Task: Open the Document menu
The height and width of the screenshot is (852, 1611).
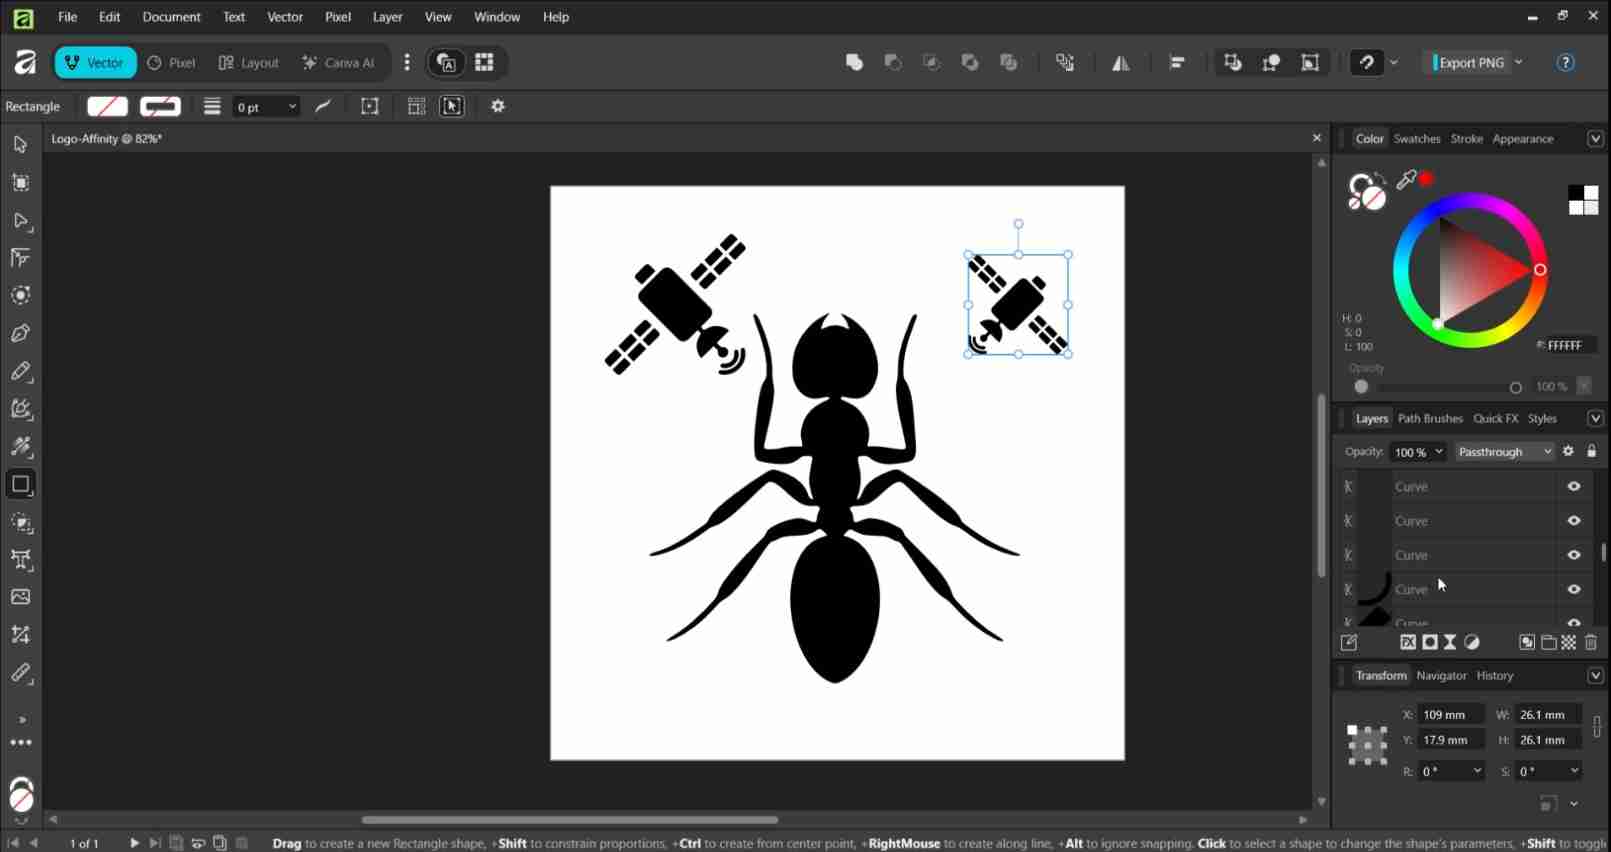Action: click(x=171, y=17)
